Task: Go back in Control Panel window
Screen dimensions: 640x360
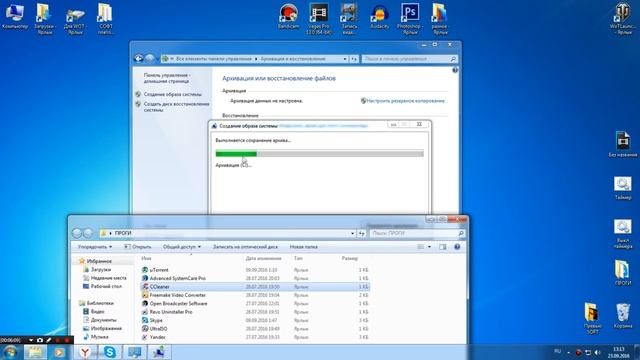Action: pos(138,59)
